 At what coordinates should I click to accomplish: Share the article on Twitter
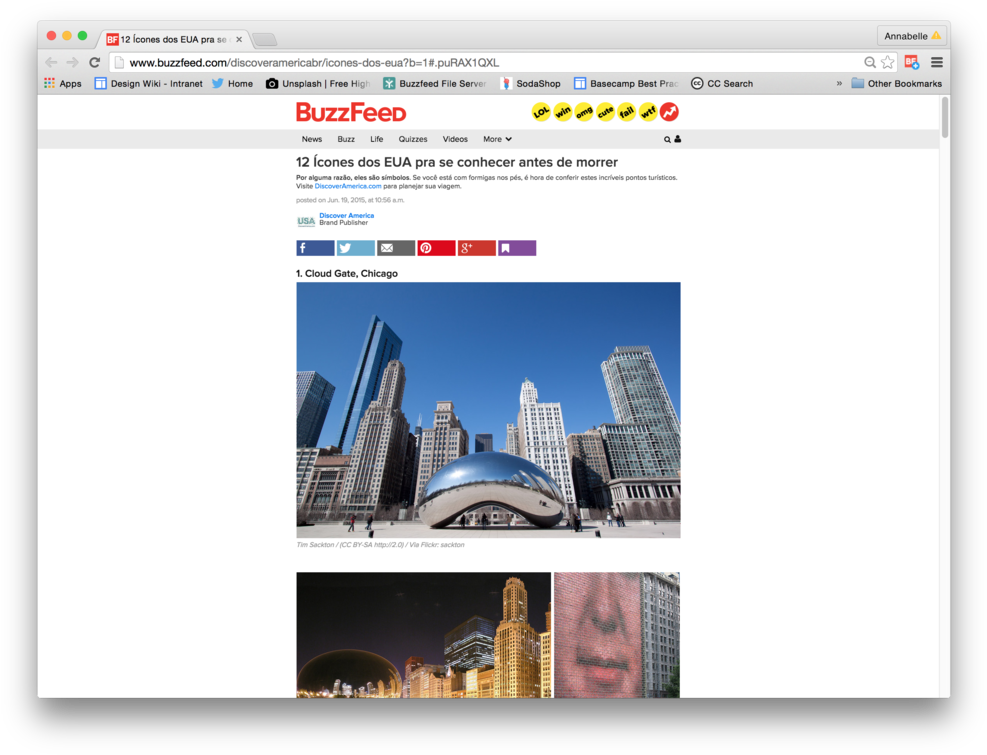[x=354, y=247]
